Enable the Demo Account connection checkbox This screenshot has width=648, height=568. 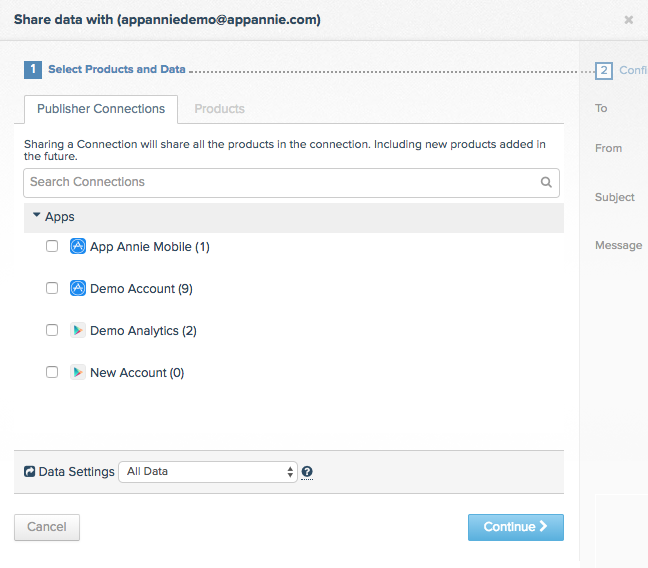[x=52, y=288]
